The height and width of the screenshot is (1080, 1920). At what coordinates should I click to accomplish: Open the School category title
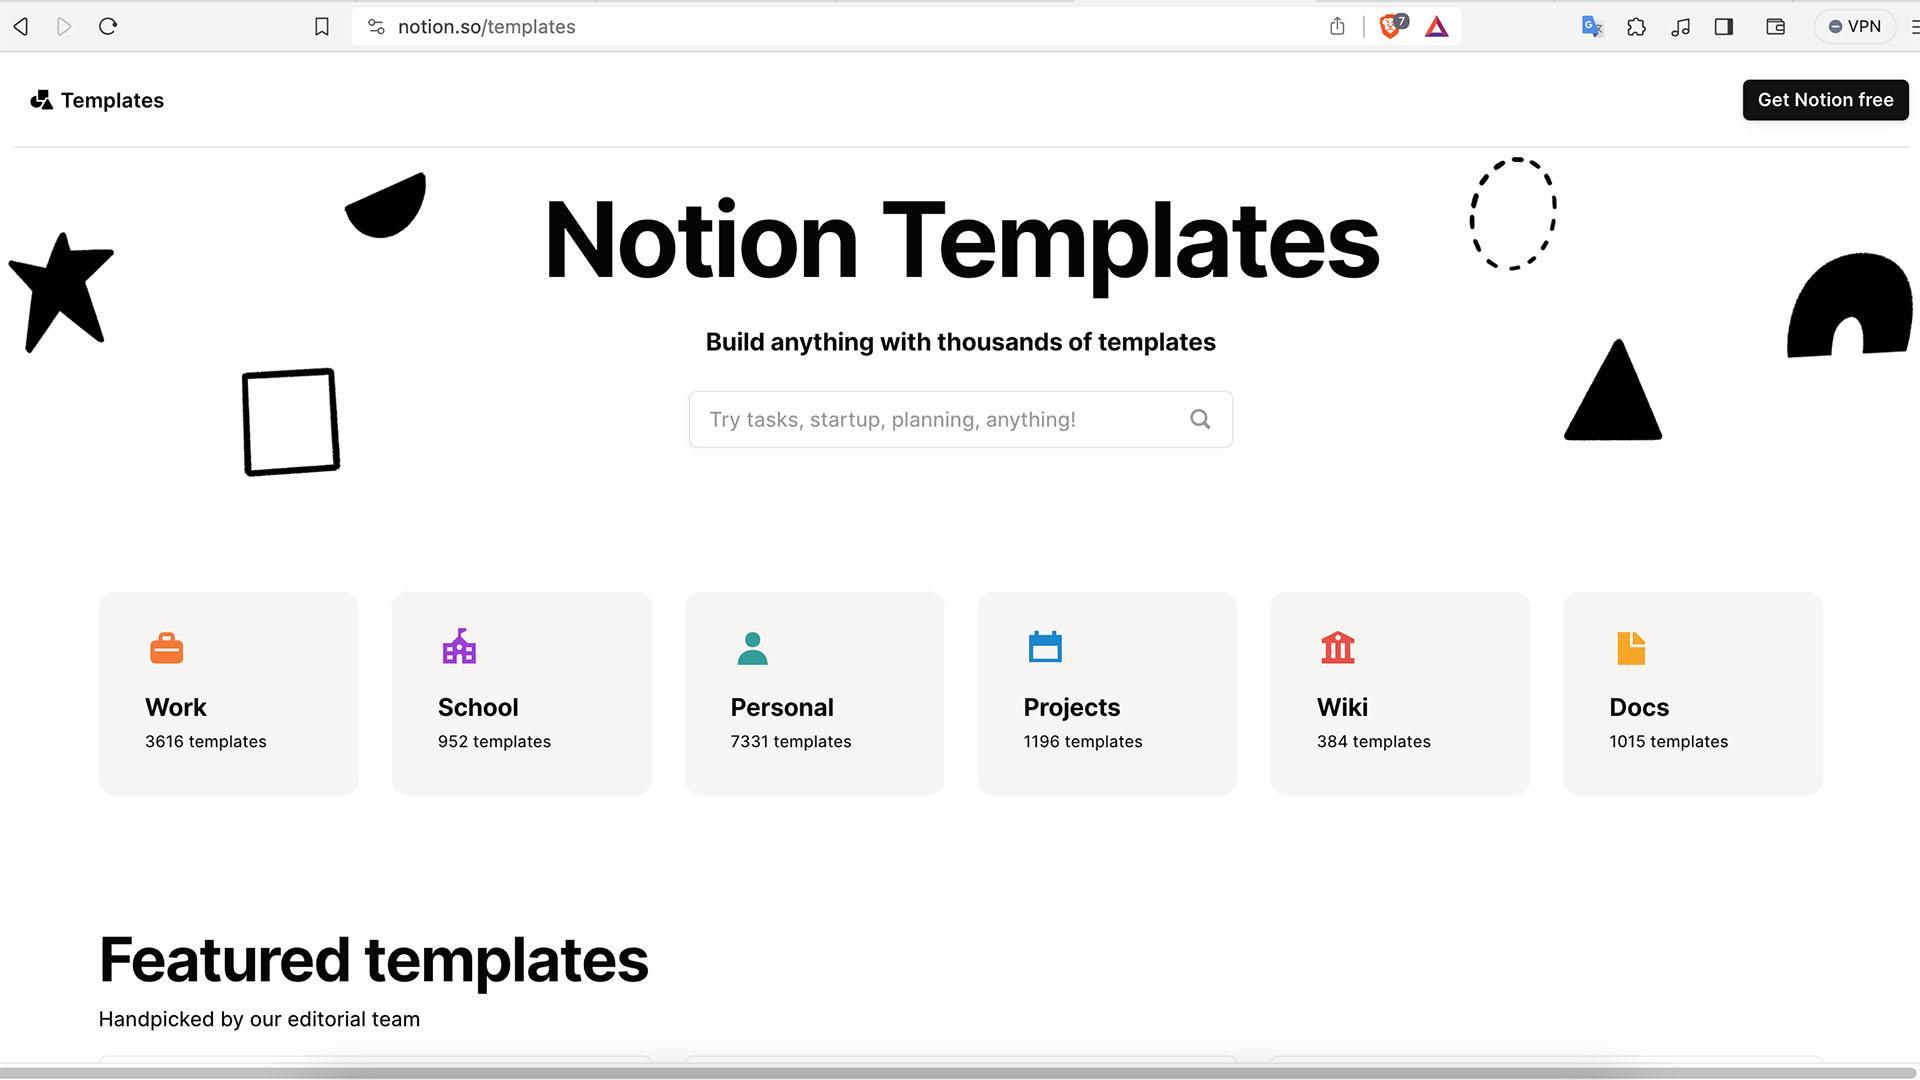click(478, 707)
